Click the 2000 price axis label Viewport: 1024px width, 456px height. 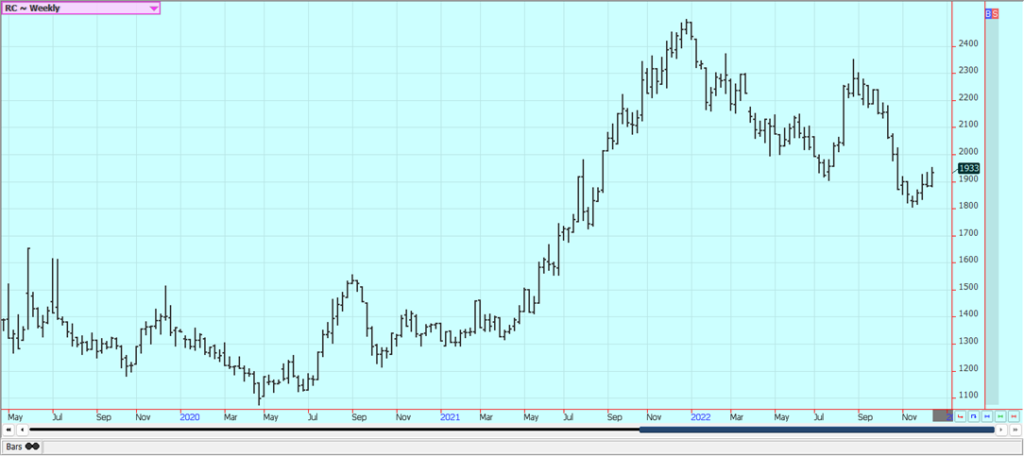[x=968, y=152]
